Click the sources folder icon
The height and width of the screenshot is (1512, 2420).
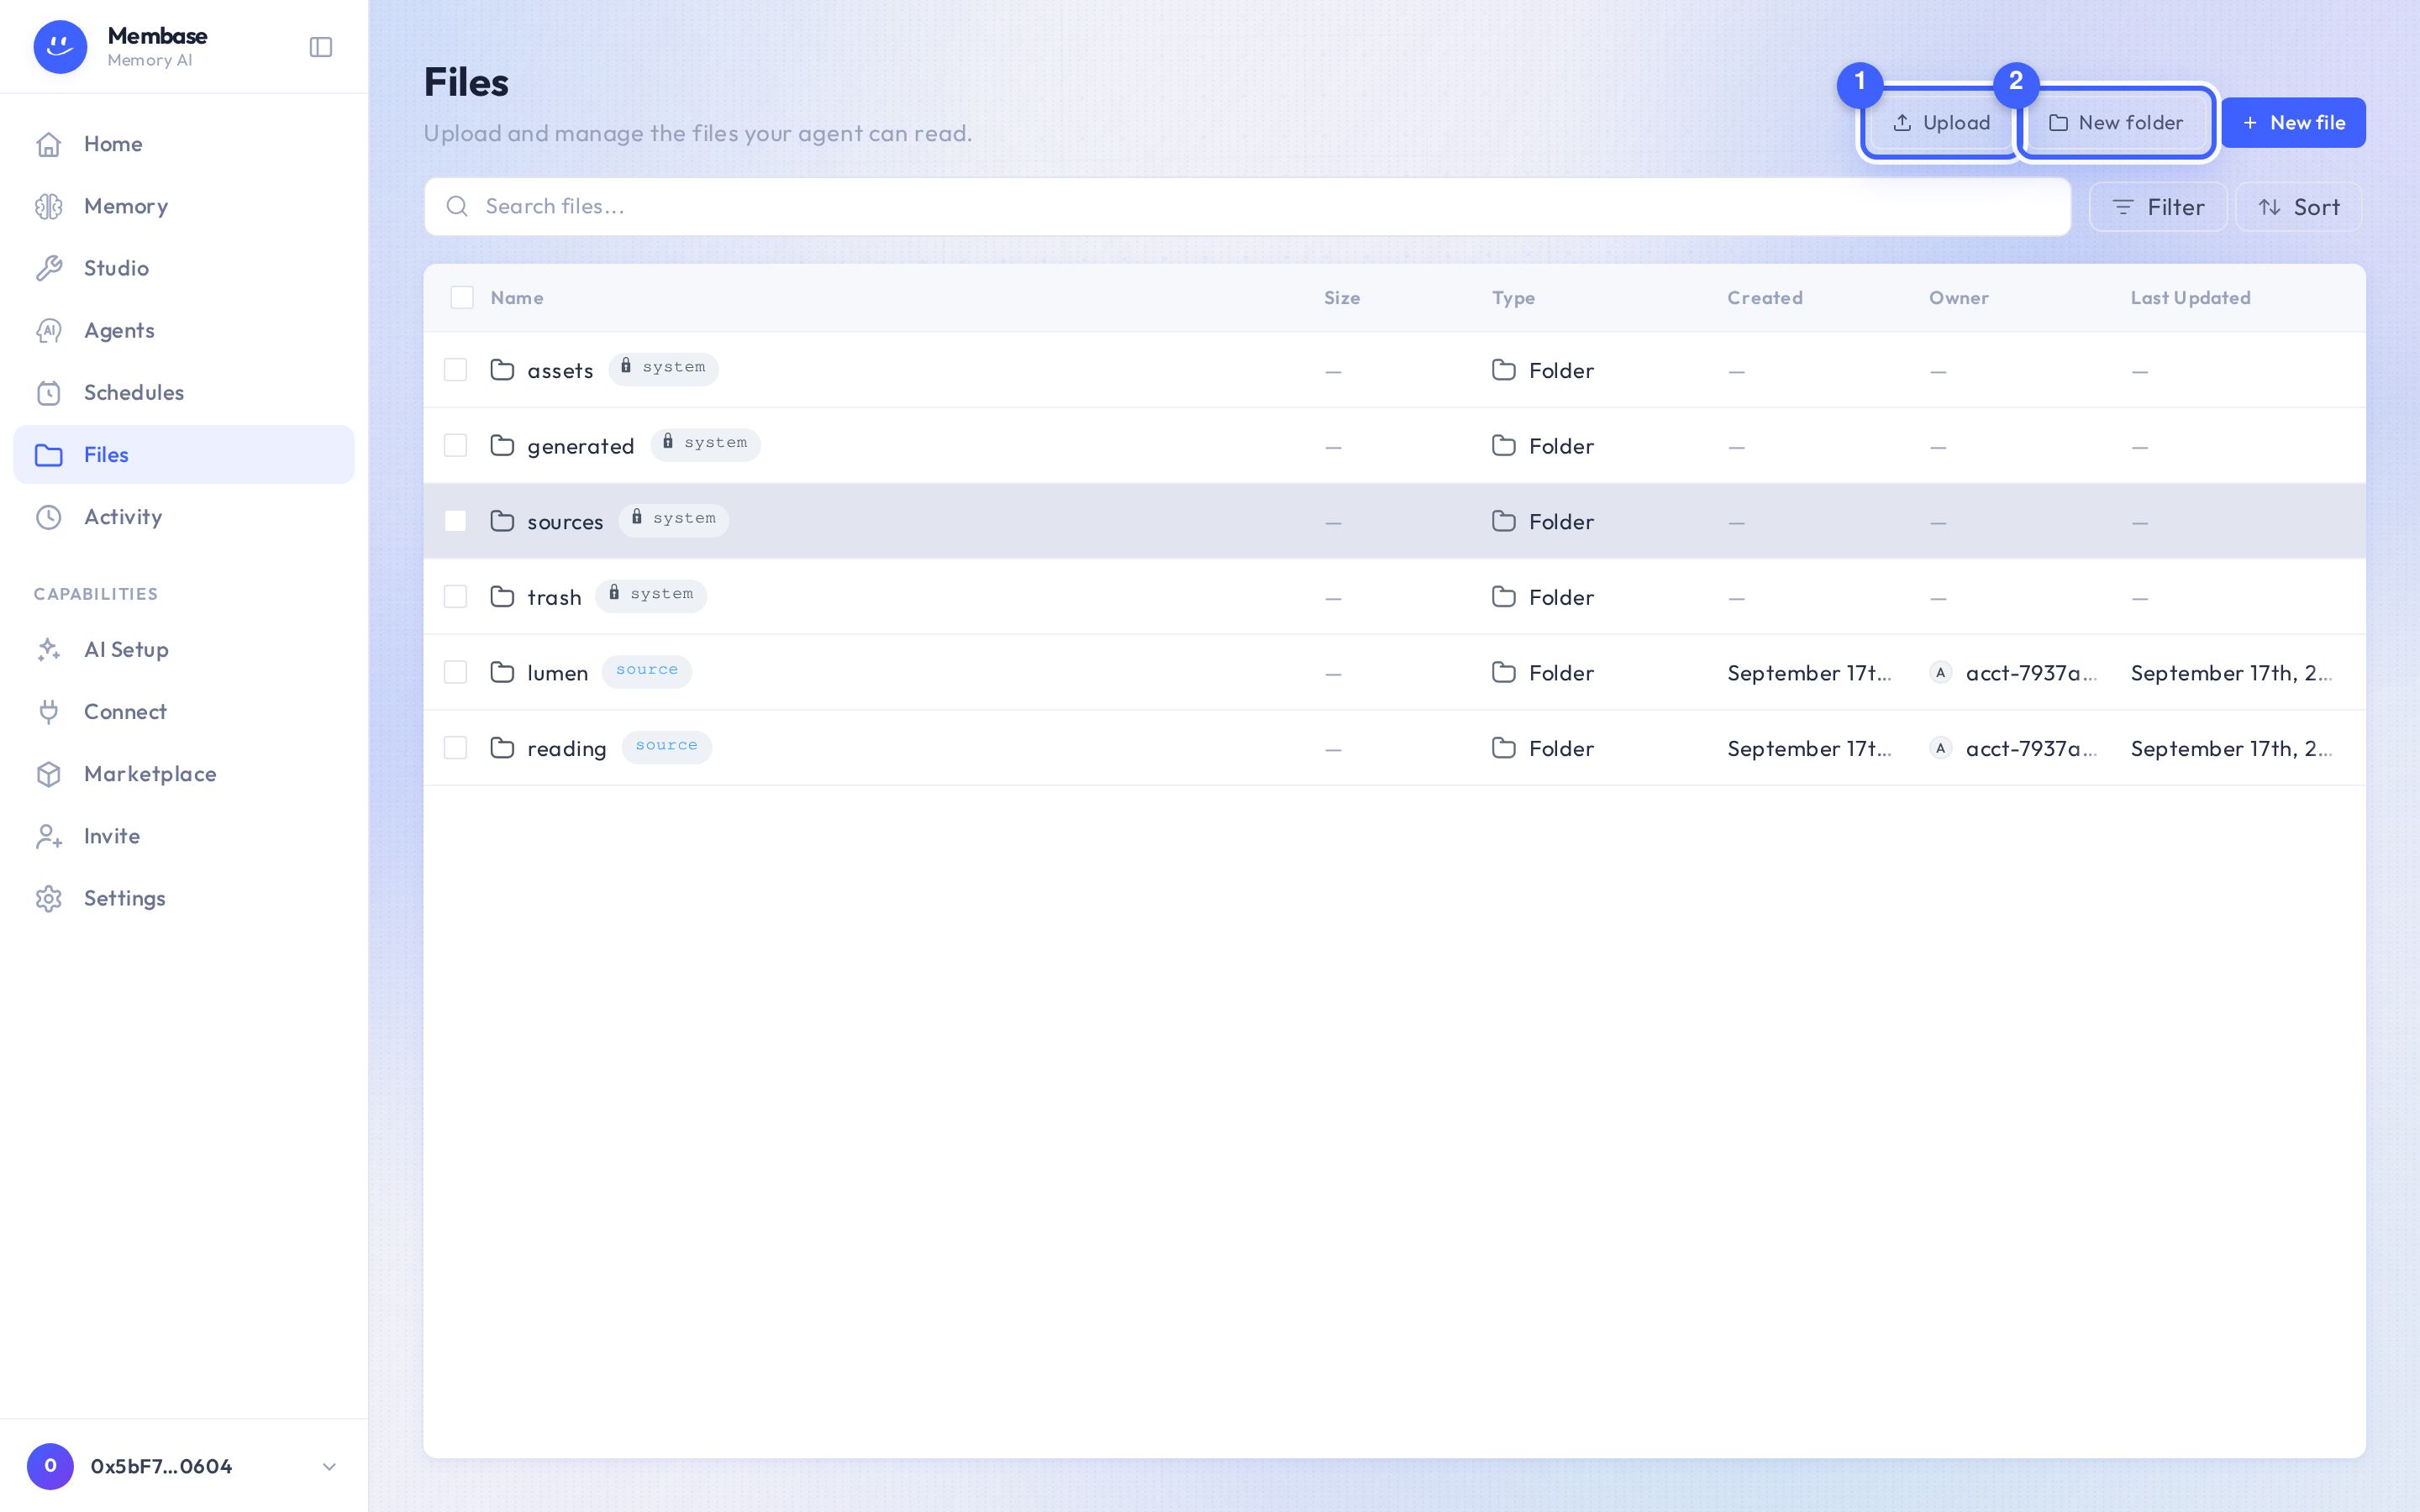(x=502, y=521)
